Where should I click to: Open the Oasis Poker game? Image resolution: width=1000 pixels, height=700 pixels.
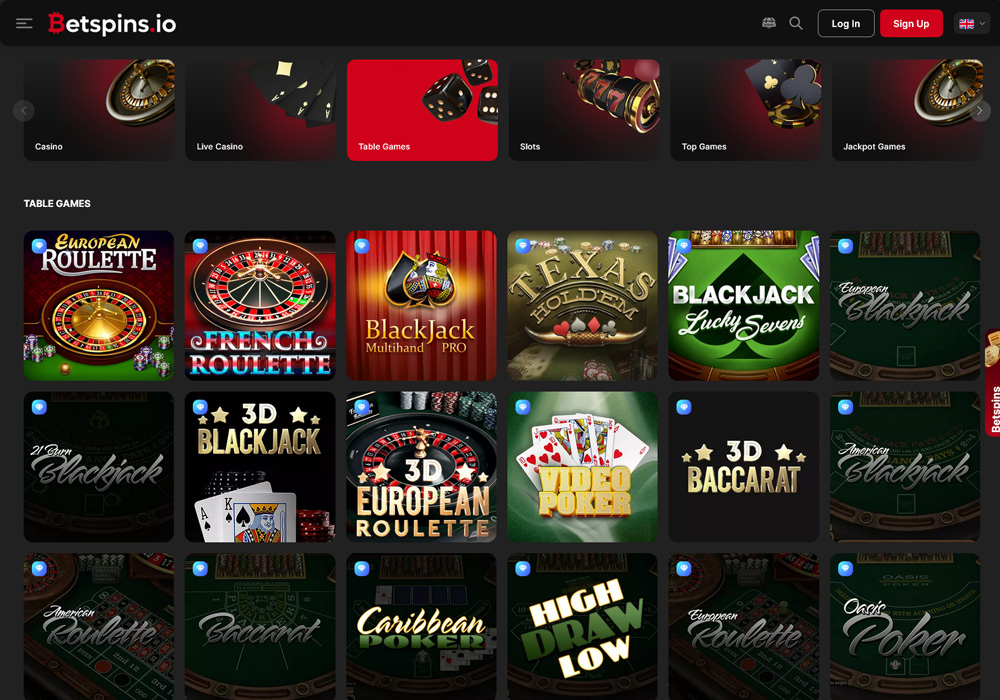tap(905, 627)
